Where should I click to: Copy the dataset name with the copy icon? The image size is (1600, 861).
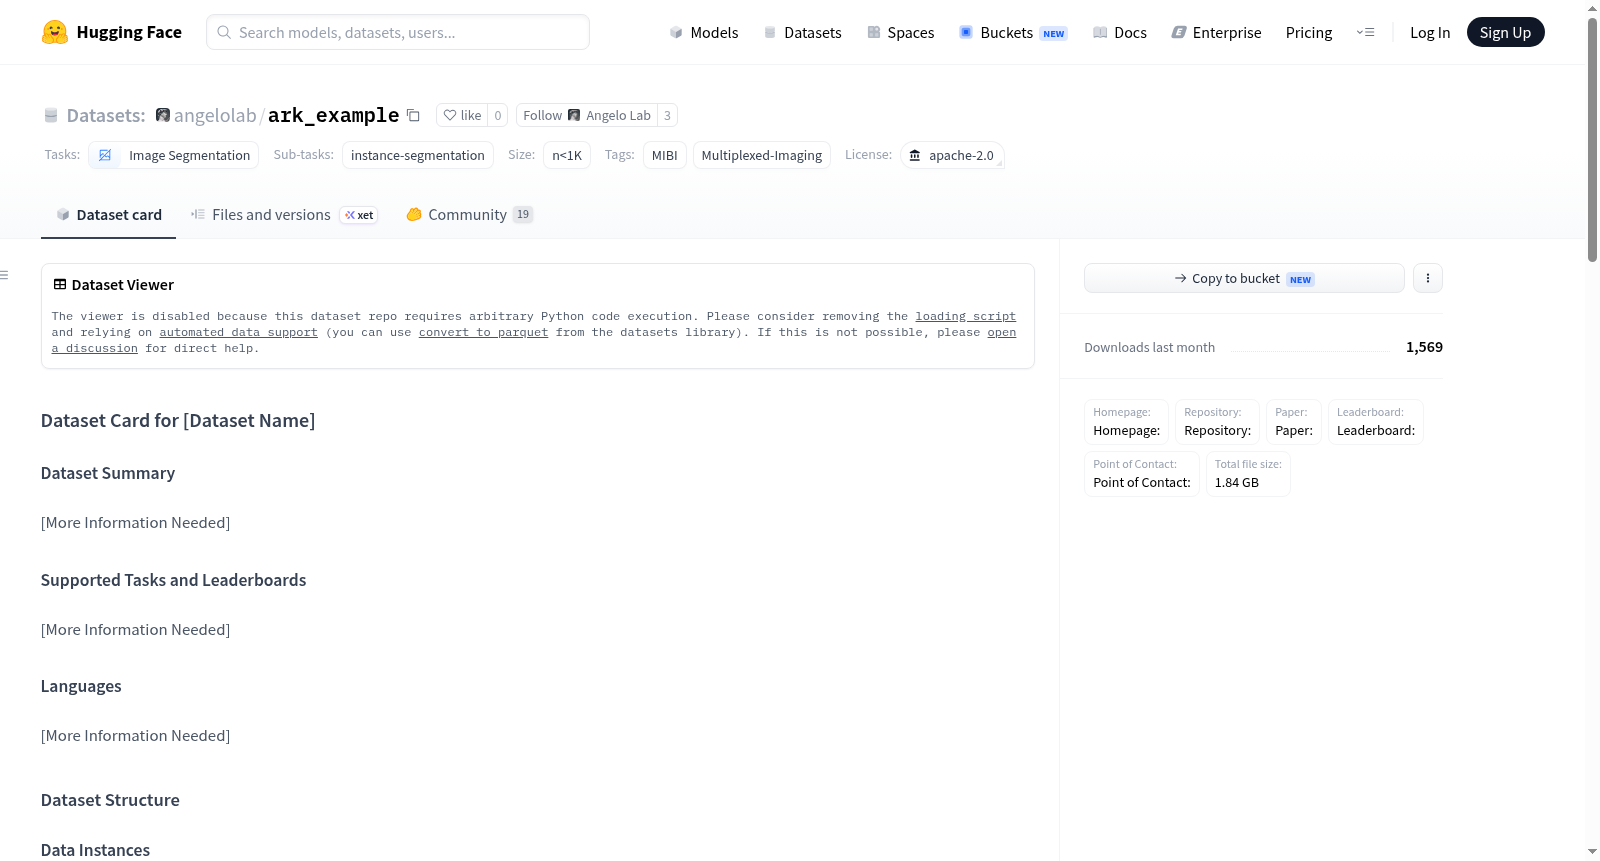(x=413, y=115)
